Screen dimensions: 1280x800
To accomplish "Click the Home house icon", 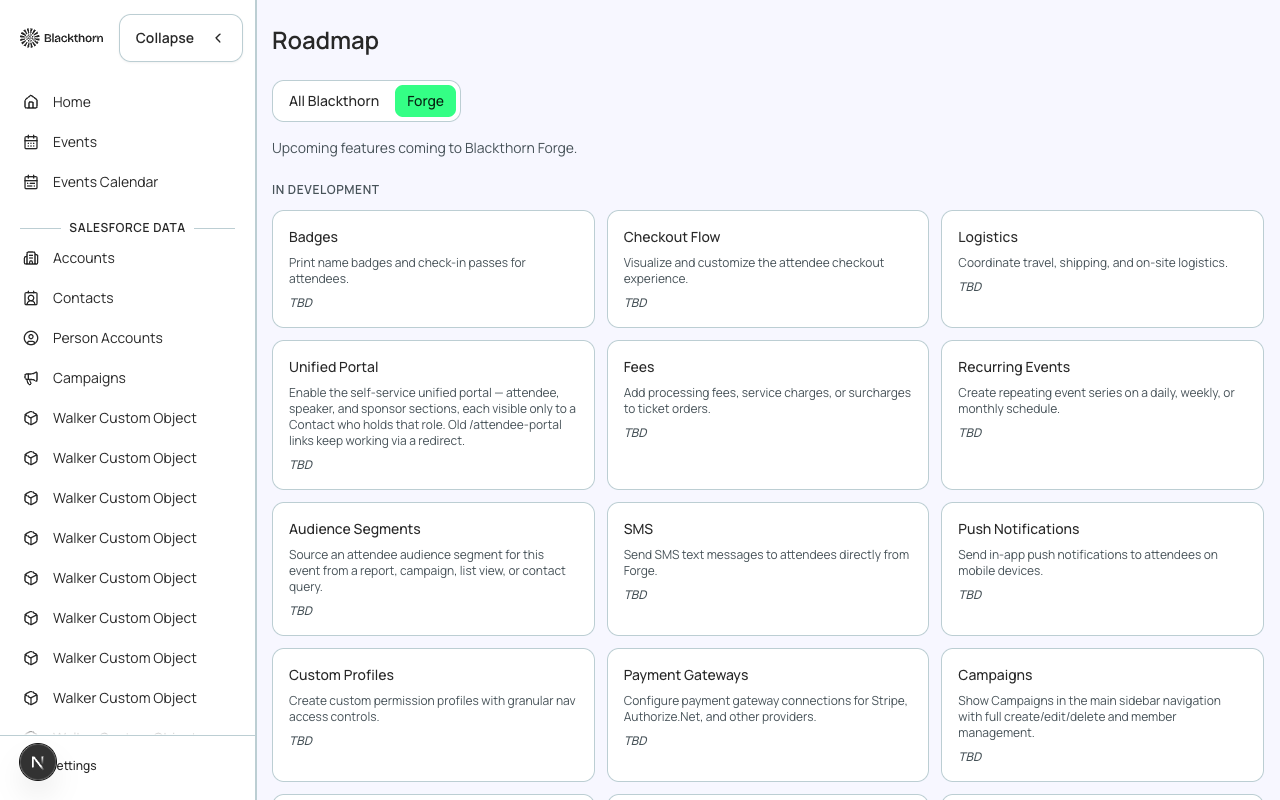I will pos(31,102).
